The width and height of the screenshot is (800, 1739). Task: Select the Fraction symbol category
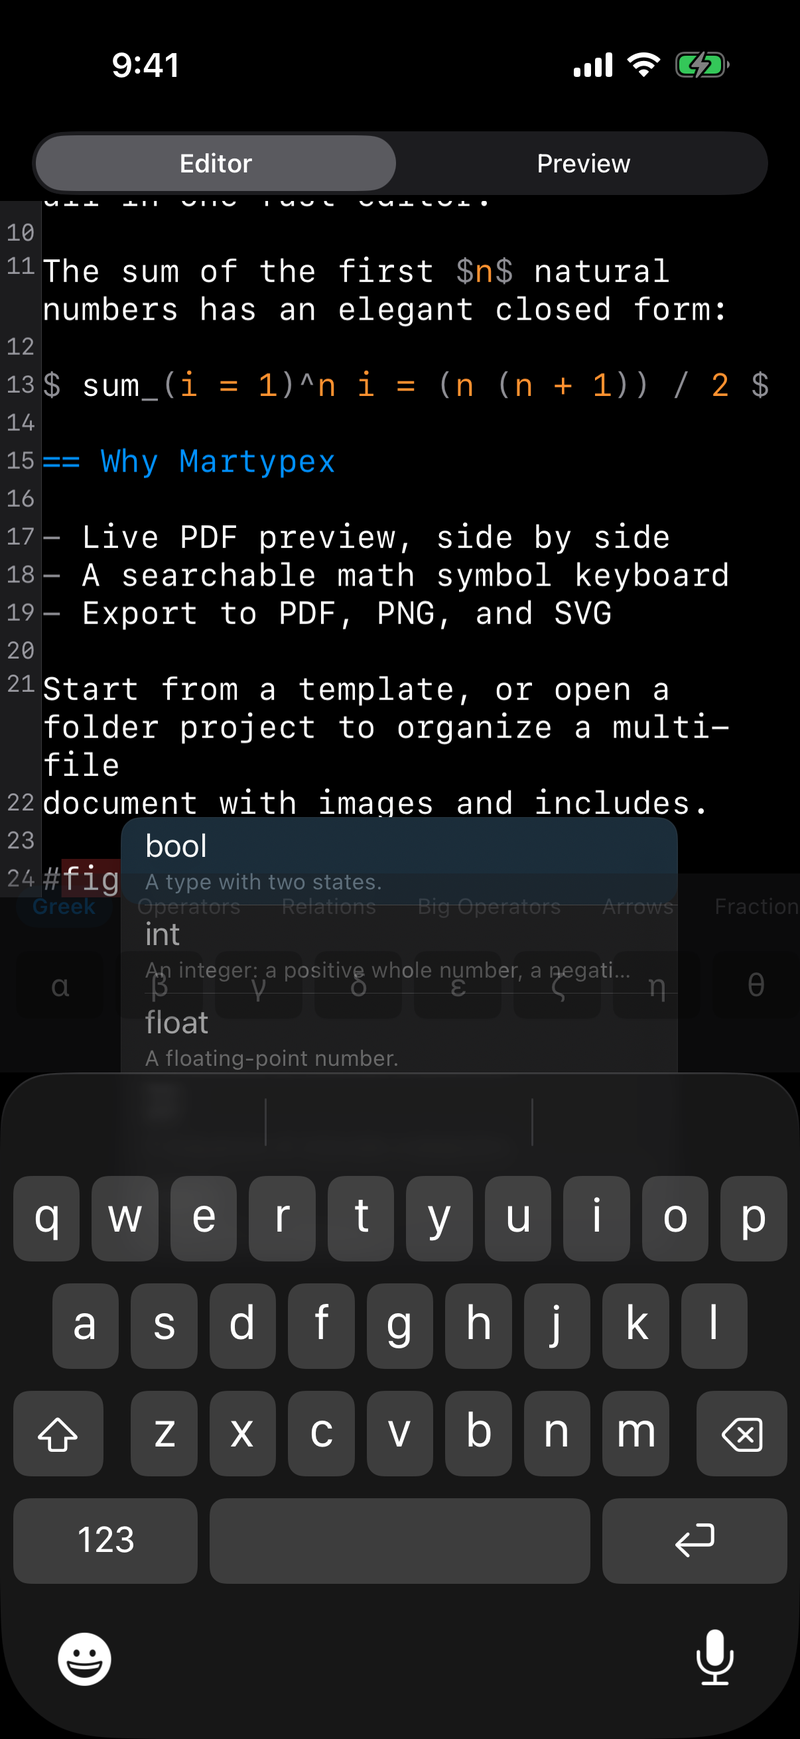[x=756, y=907]
